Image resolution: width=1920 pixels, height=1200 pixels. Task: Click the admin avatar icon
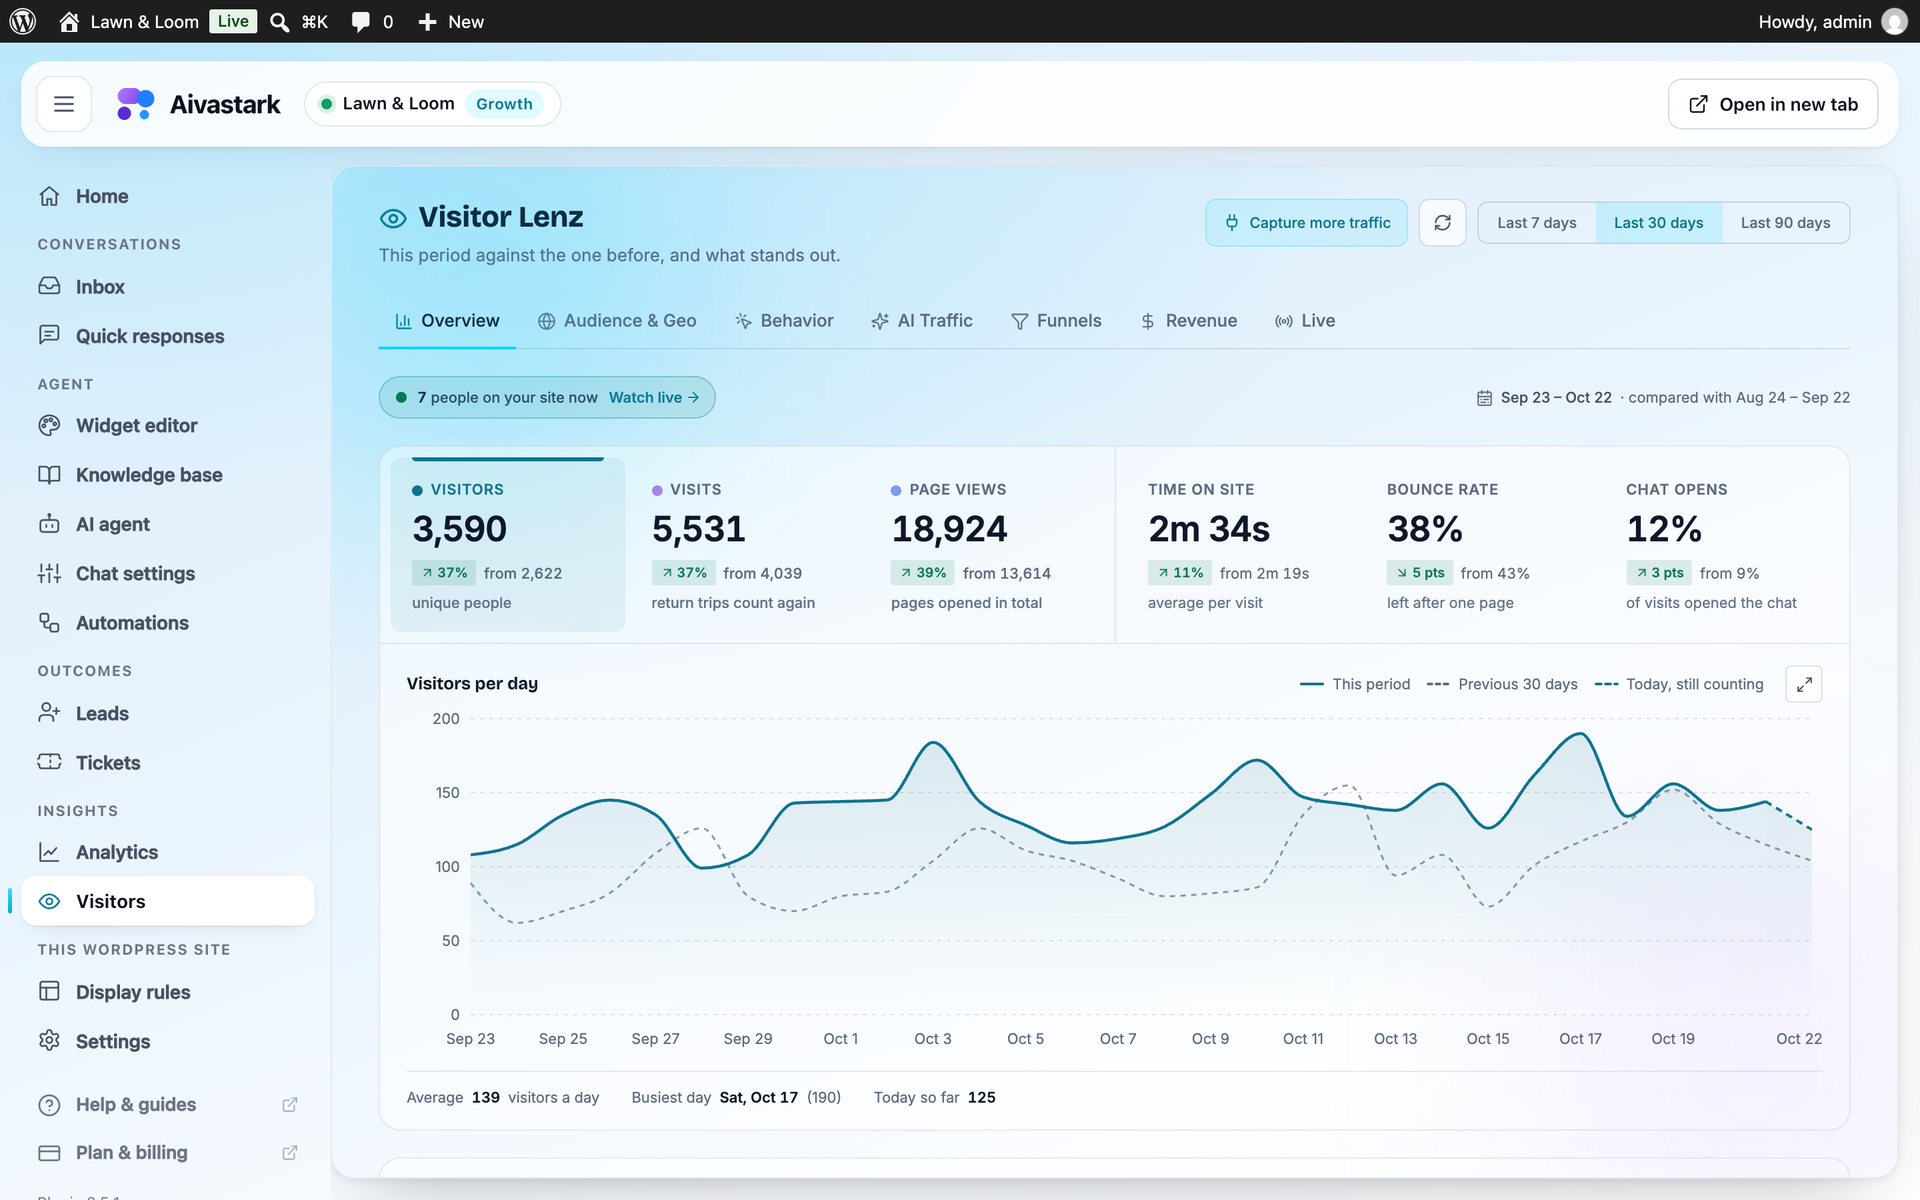point(1894,21)
